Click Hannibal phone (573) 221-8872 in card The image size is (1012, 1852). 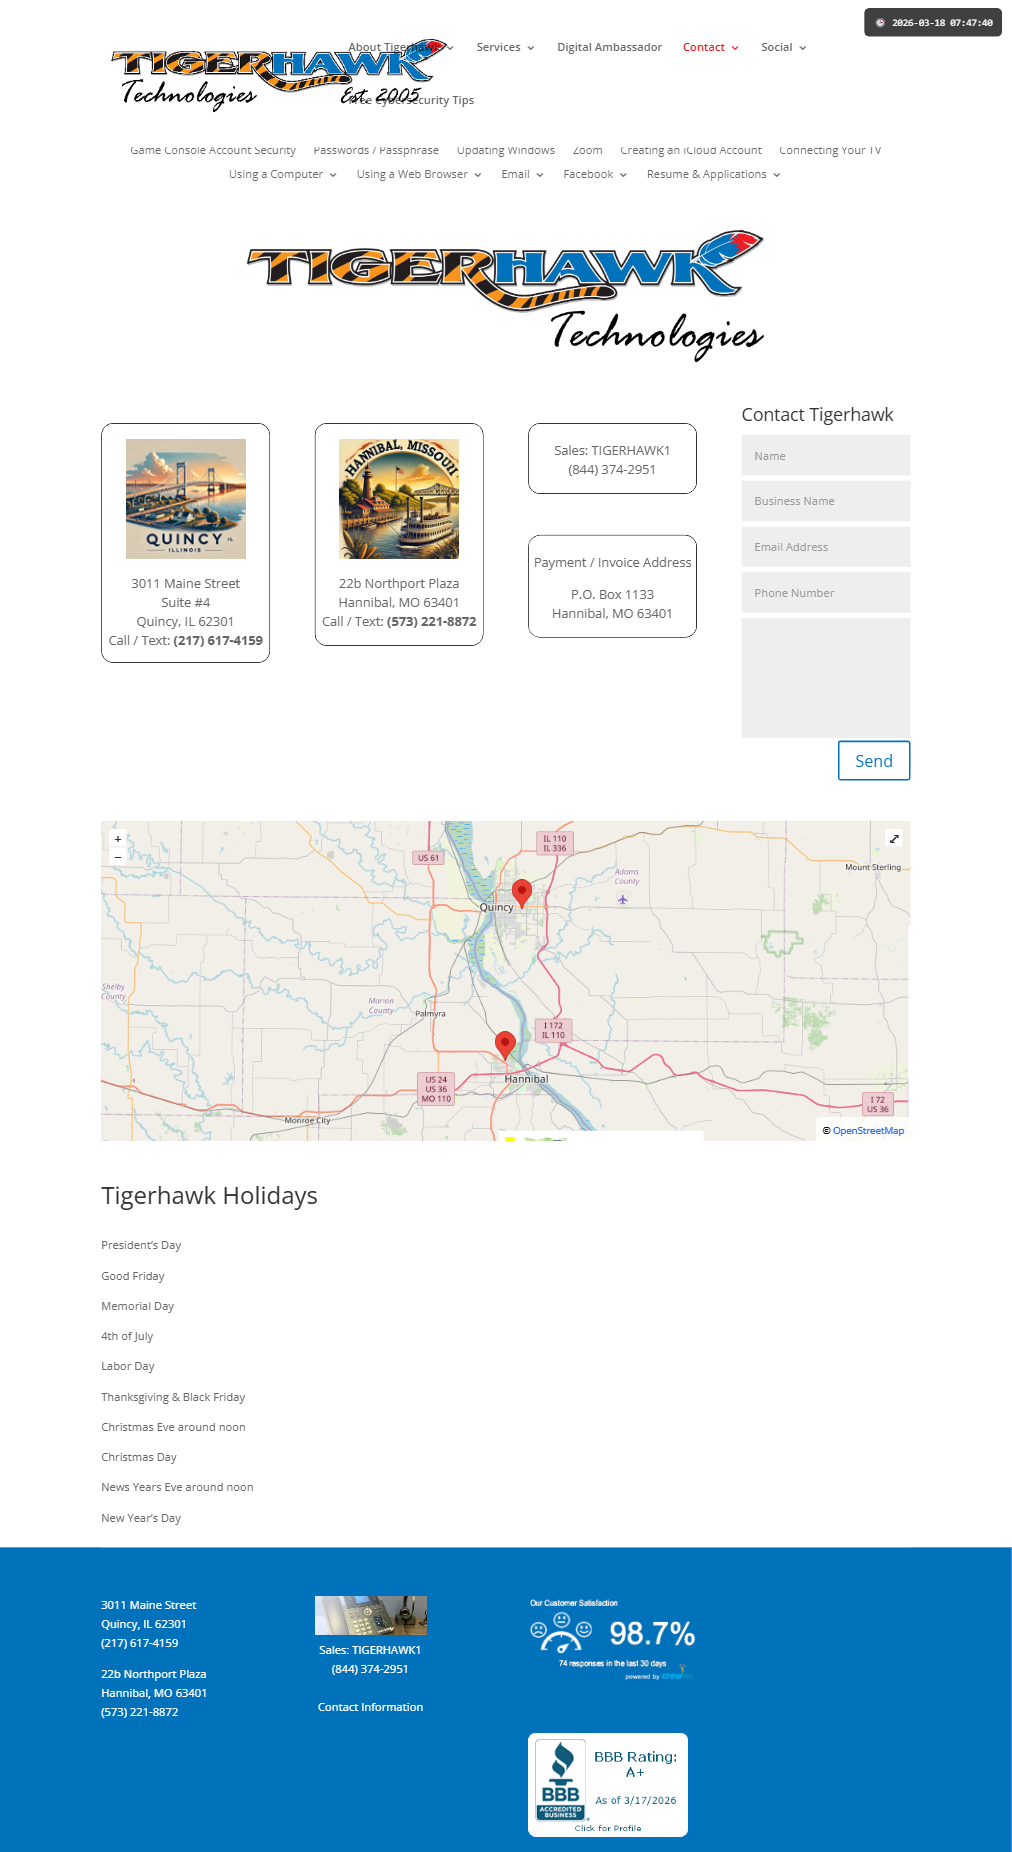pyautogui.click(x=432, y=621)
